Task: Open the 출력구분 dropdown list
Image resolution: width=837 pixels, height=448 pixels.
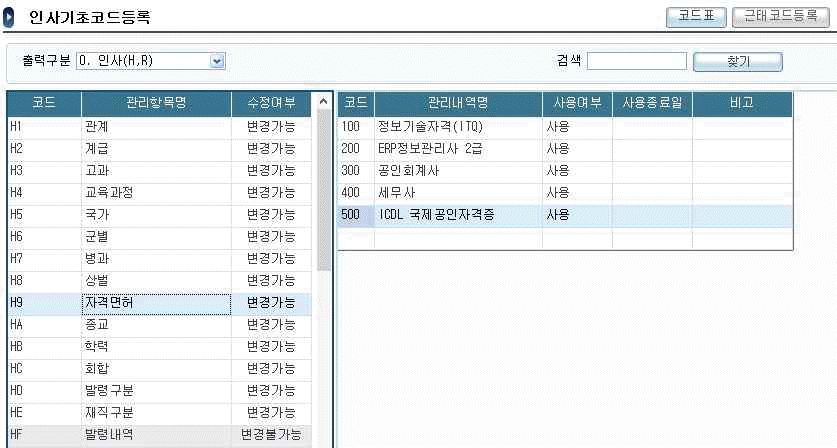Action: click(x=217, y=61)
